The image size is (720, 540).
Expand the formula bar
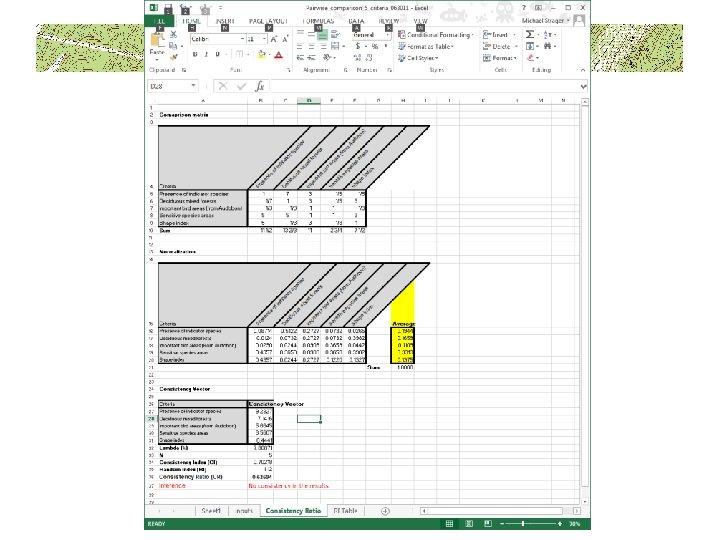click(x=583, y=86)
